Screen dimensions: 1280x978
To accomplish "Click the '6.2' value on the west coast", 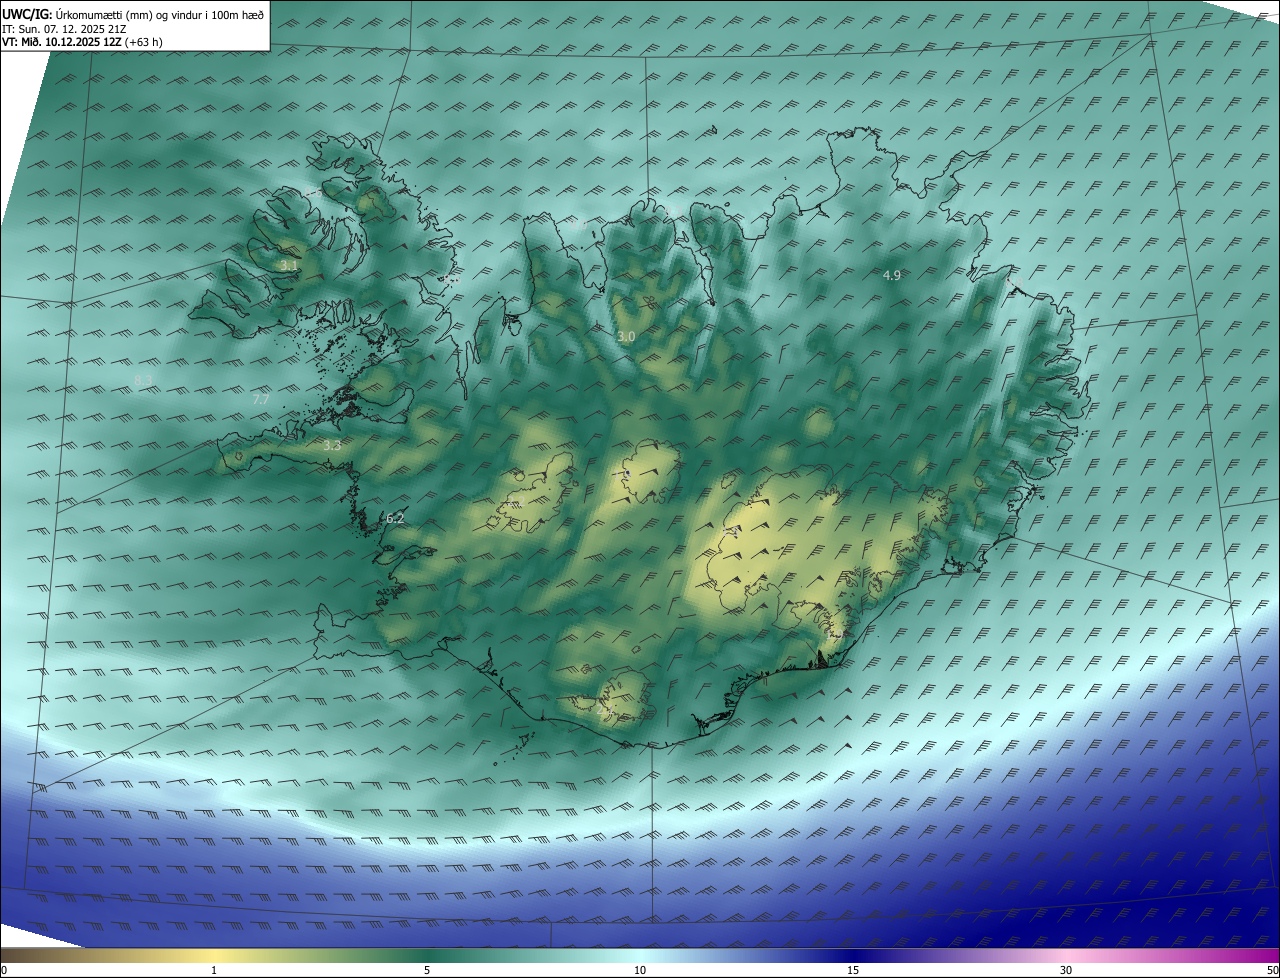I will (395, 518).
